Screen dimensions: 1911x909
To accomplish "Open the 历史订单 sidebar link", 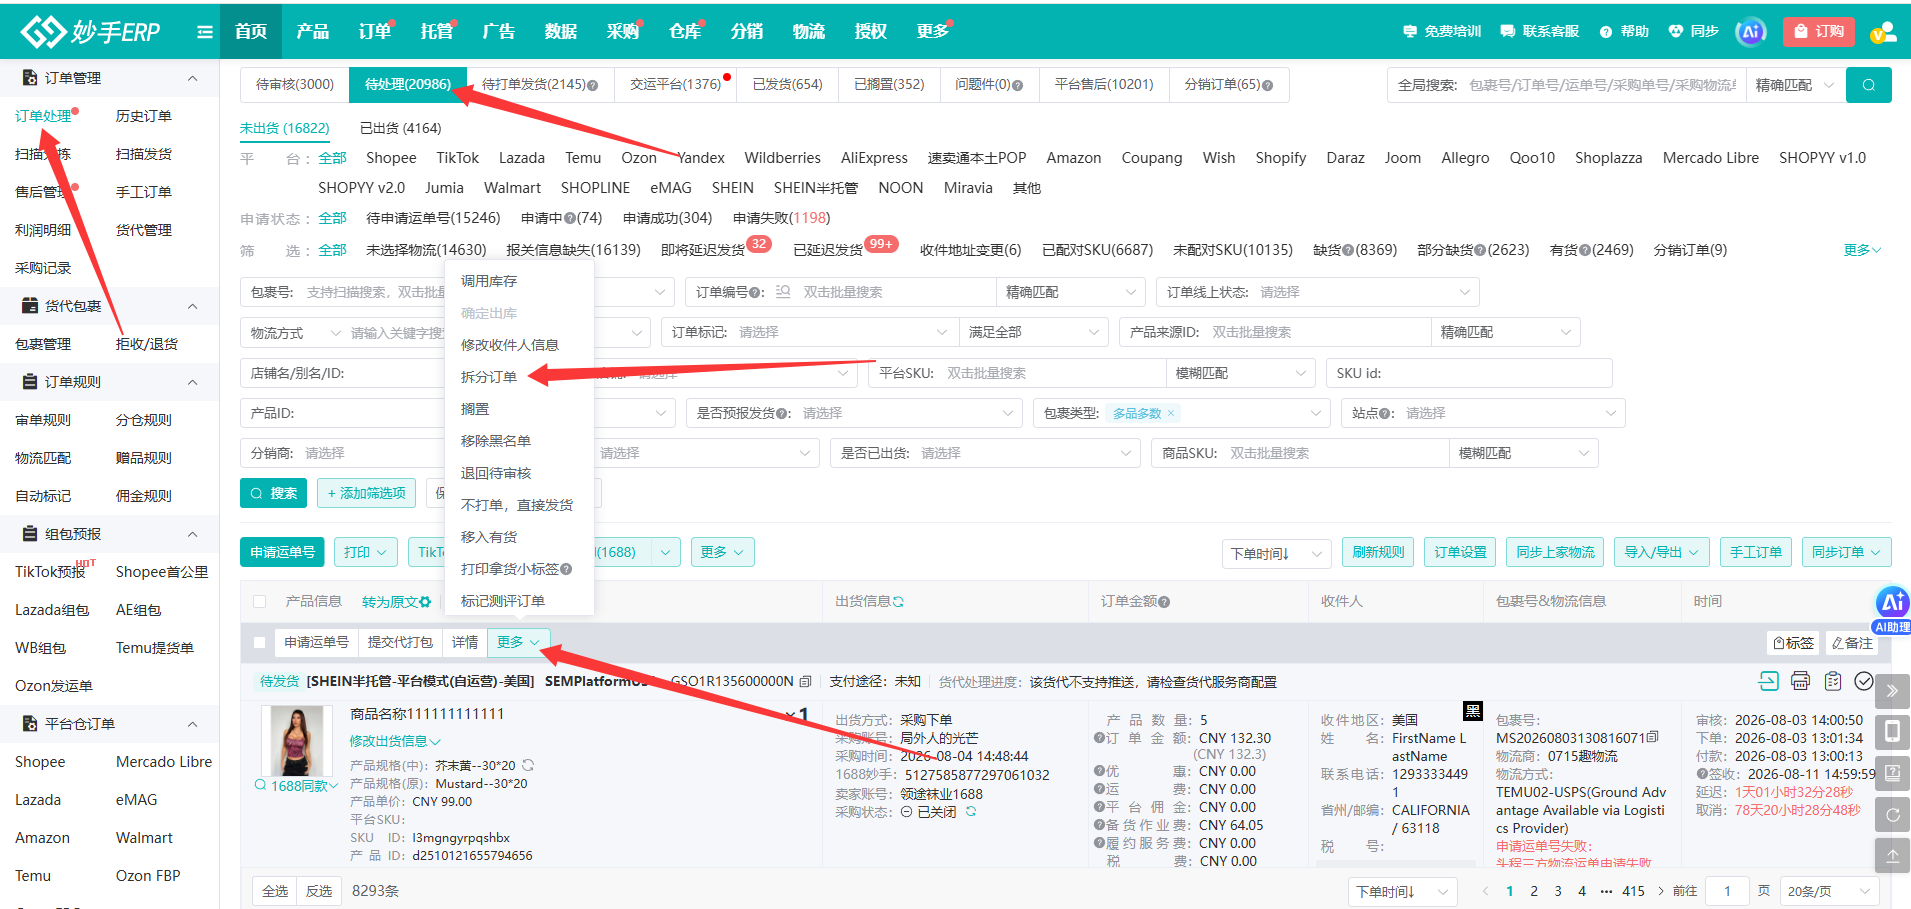I will pos(144,116).
